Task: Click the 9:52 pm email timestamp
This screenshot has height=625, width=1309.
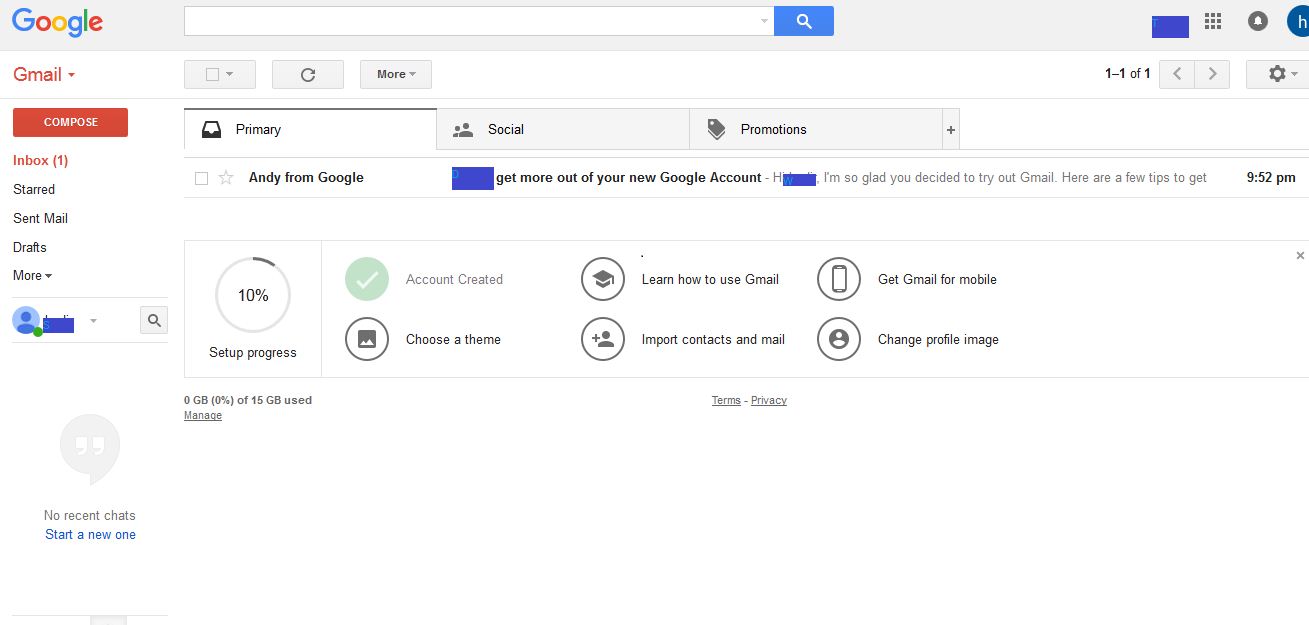Action: point(1271,178)
